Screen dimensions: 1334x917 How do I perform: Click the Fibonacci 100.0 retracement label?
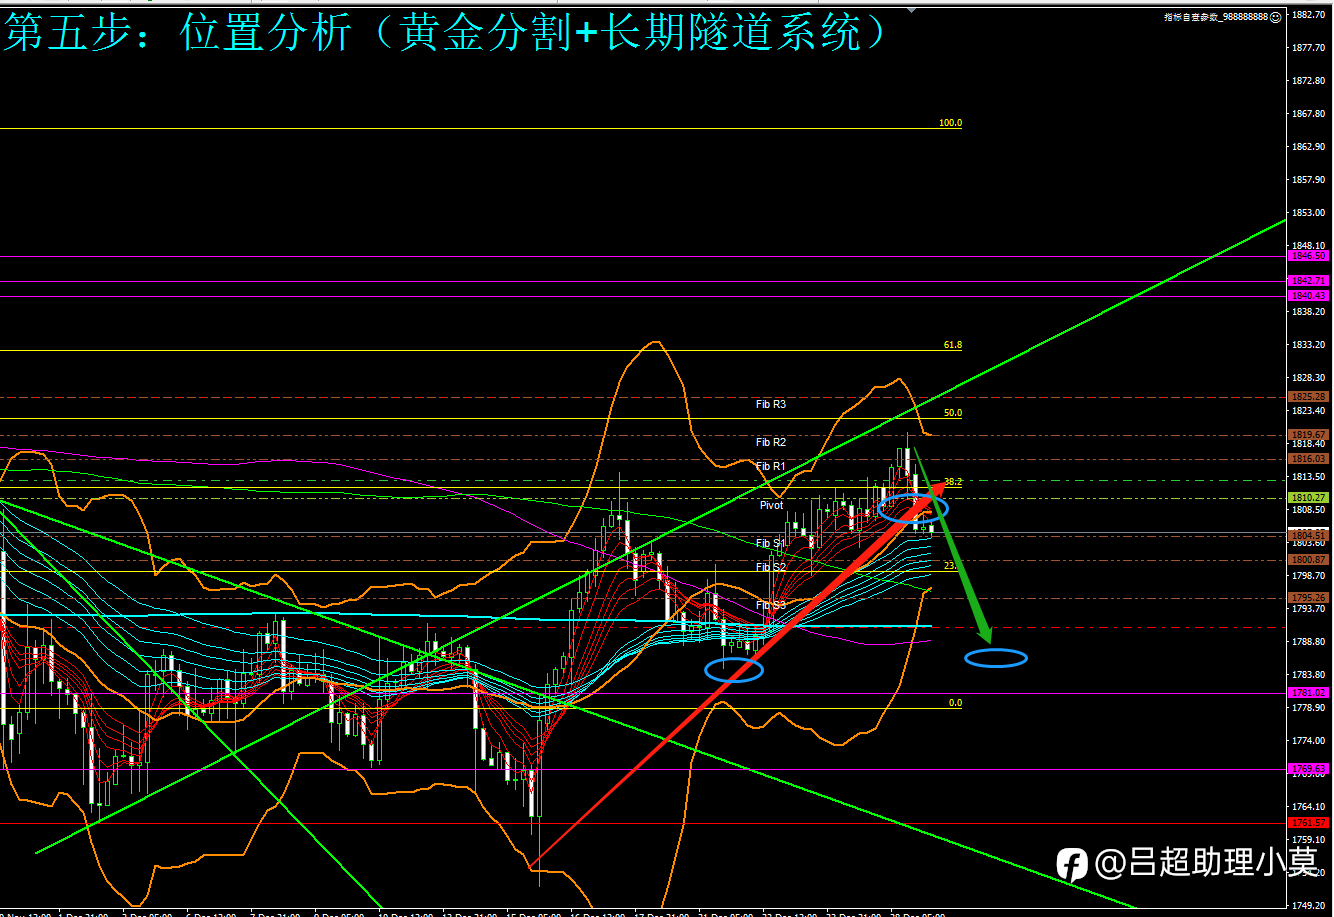pyautogui.click(x=950, y=123)
